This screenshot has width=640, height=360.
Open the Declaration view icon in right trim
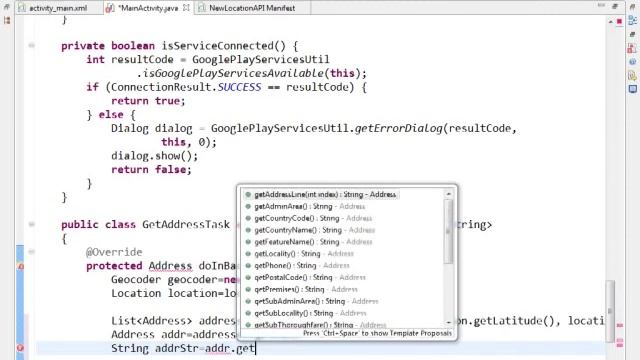(633, 76)
